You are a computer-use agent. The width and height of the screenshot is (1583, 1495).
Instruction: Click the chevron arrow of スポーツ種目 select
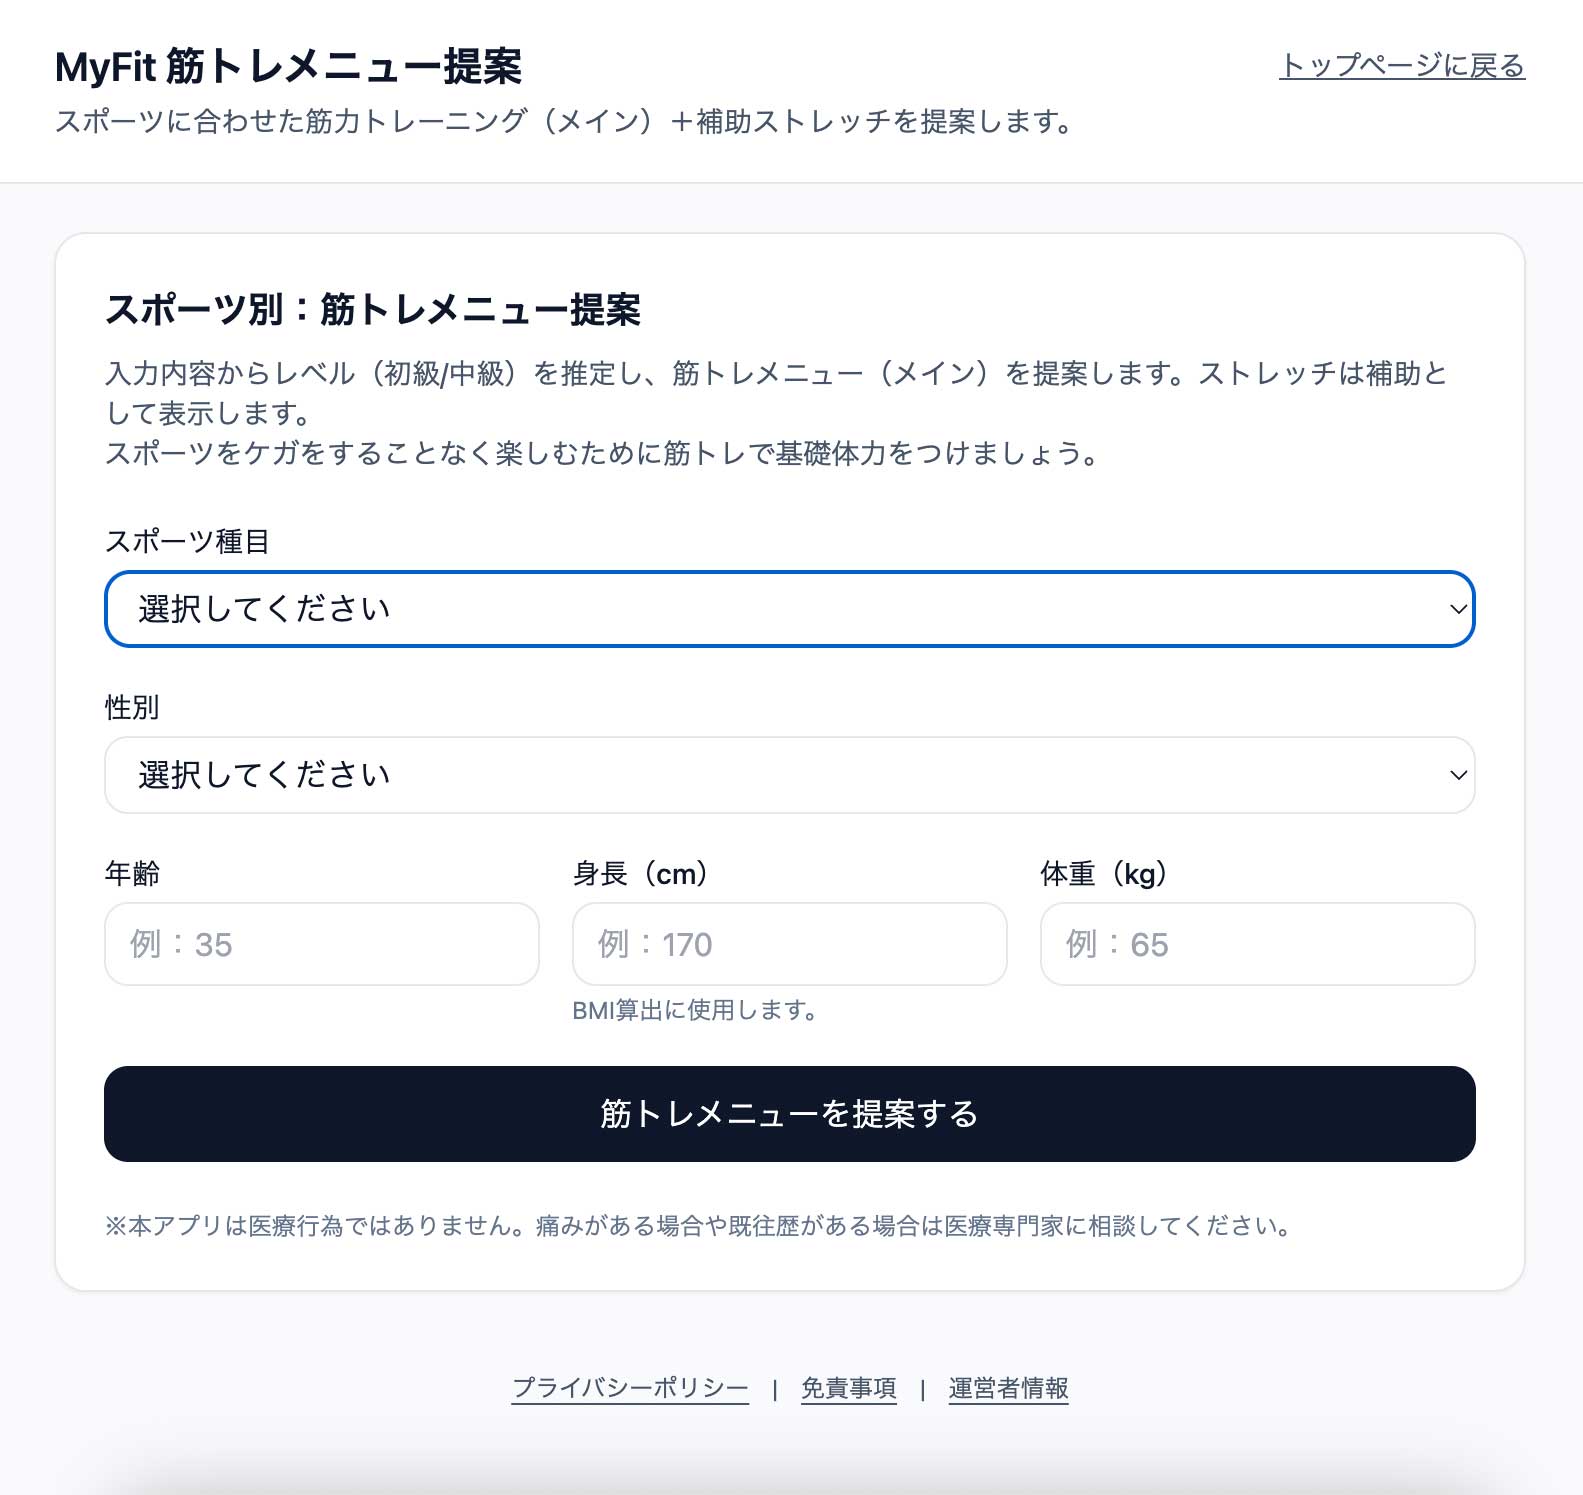[x=1458, y=609]
